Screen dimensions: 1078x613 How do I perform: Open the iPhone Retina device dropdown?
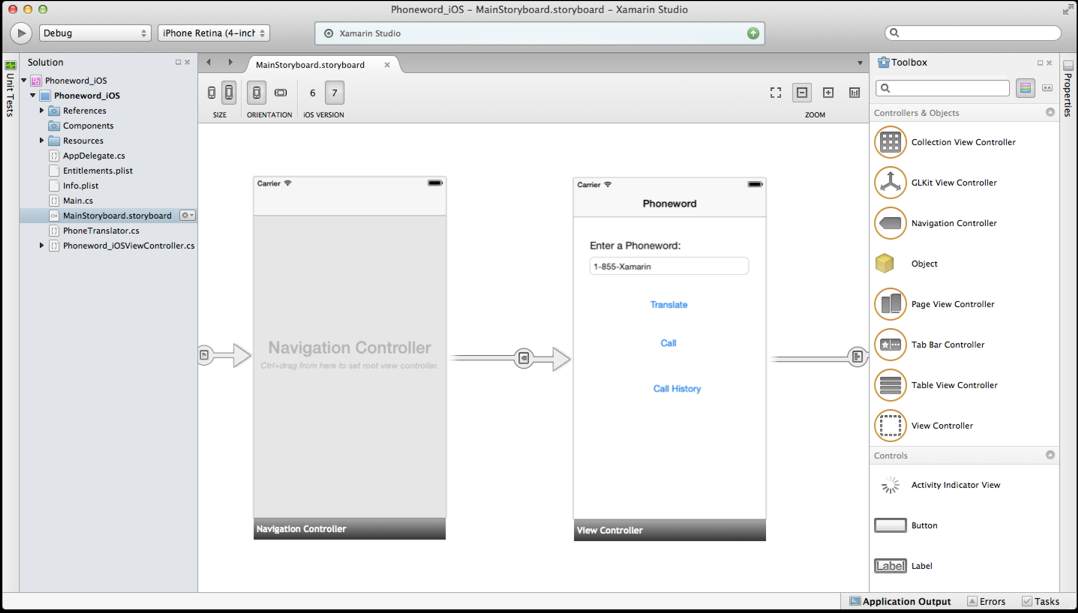pyautogui.click(x=214, y=33)
